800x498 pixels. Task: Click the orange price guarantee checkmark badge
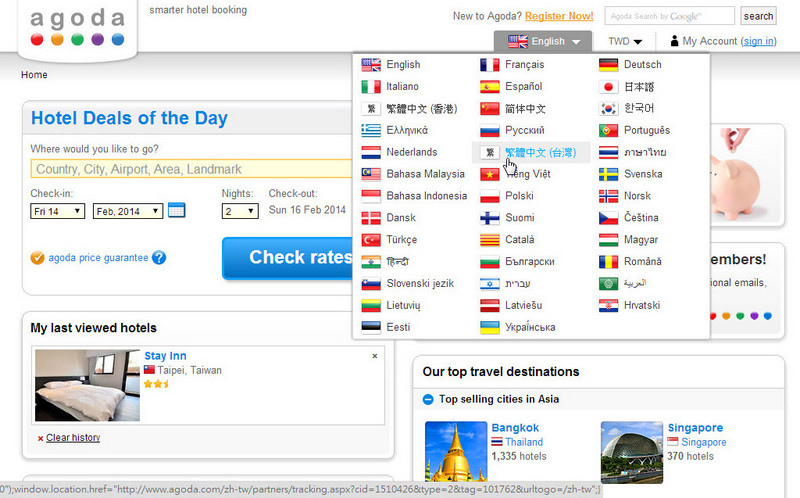pyautogui.click(x=37, y=258)
